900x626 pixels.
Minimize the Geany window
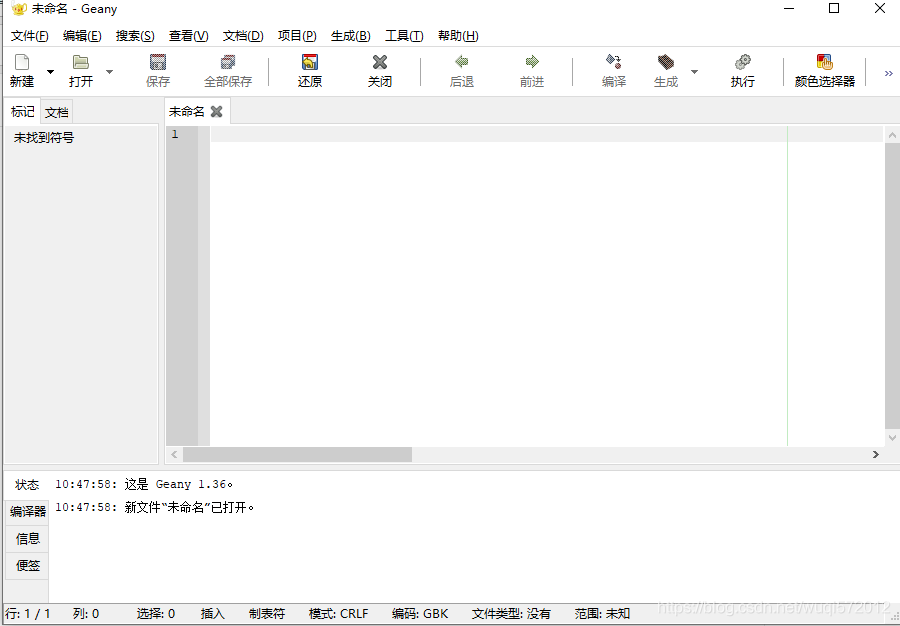point(789,8)
